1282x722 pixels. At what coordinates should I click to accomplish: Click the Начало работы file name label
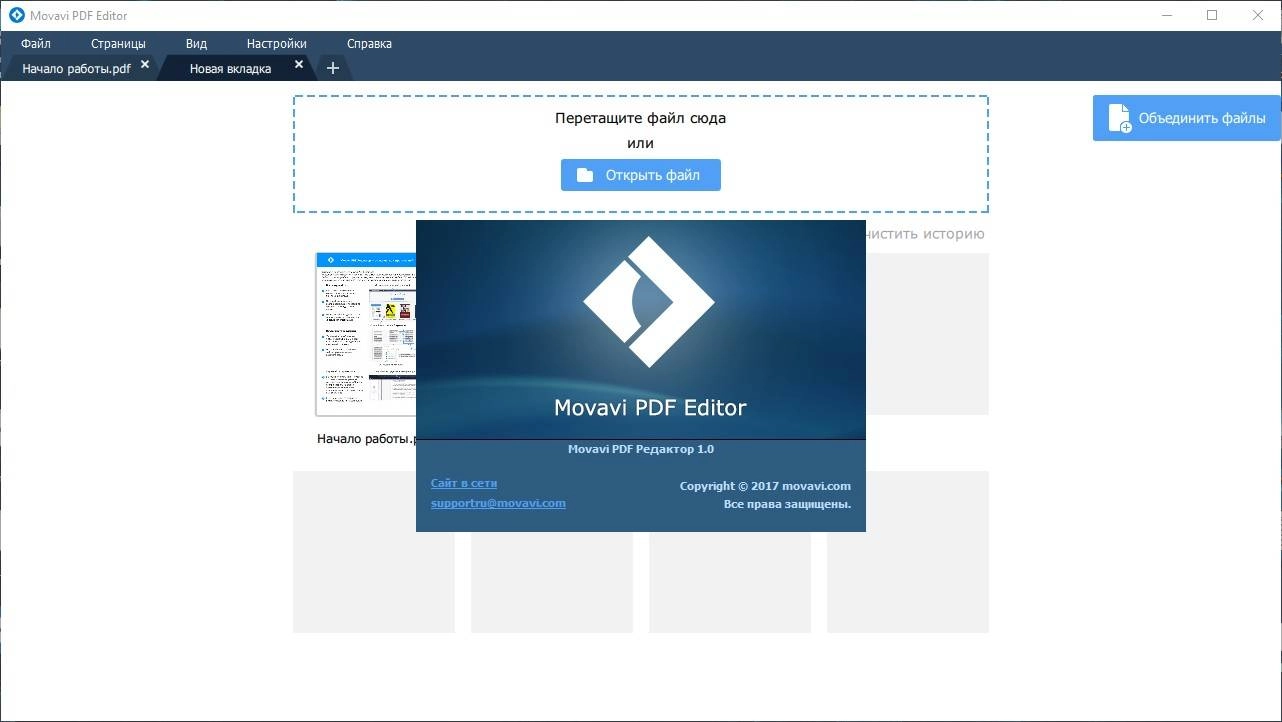[x=366, y=439]
